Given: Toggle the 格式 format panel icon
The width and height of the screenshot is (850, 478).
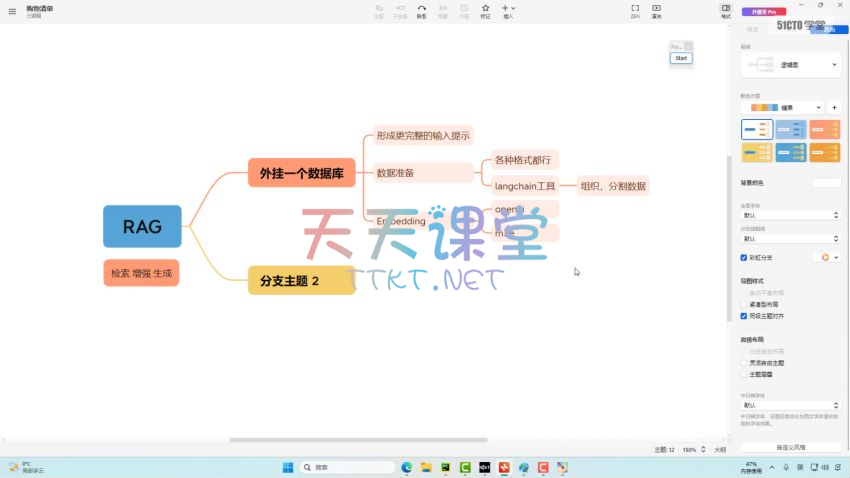Looking at the screenshot, I should [726, 9].
